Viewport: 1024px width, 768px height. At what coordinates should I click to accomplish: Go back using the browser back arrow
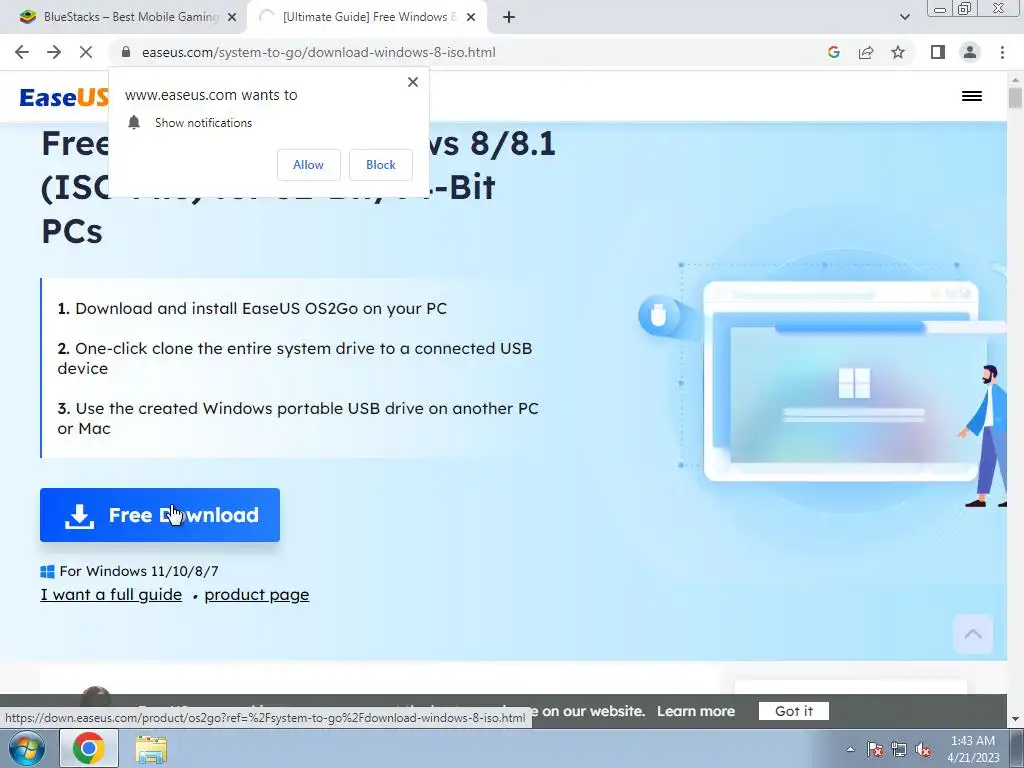pyautogui.click(x=22, y=52)
